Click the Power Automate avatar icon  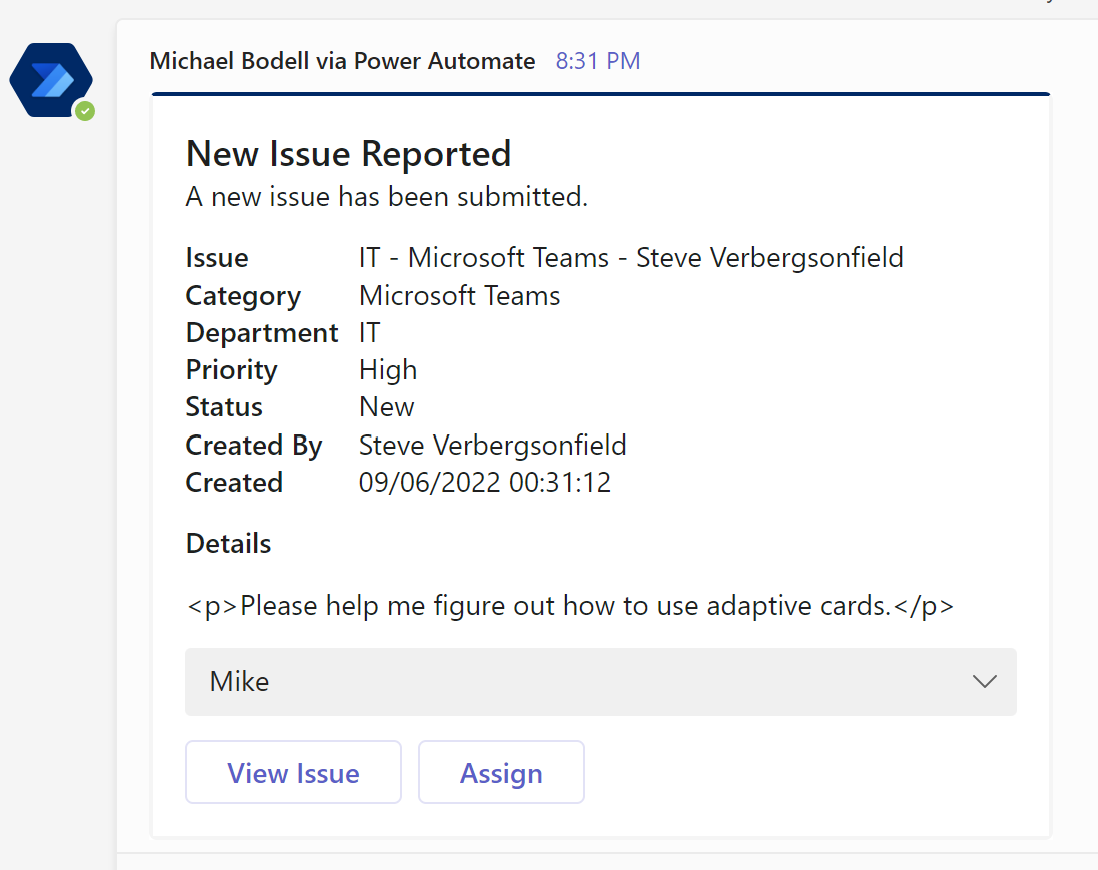pos(51,80)
